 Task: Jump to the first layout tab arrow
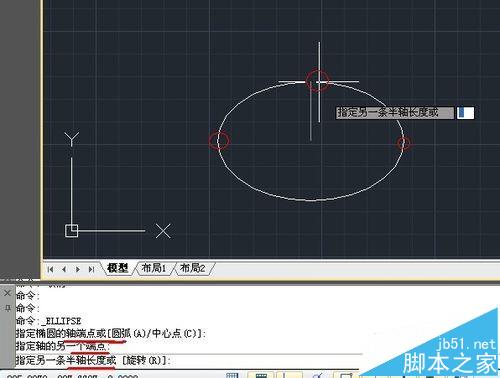point(51,269)
